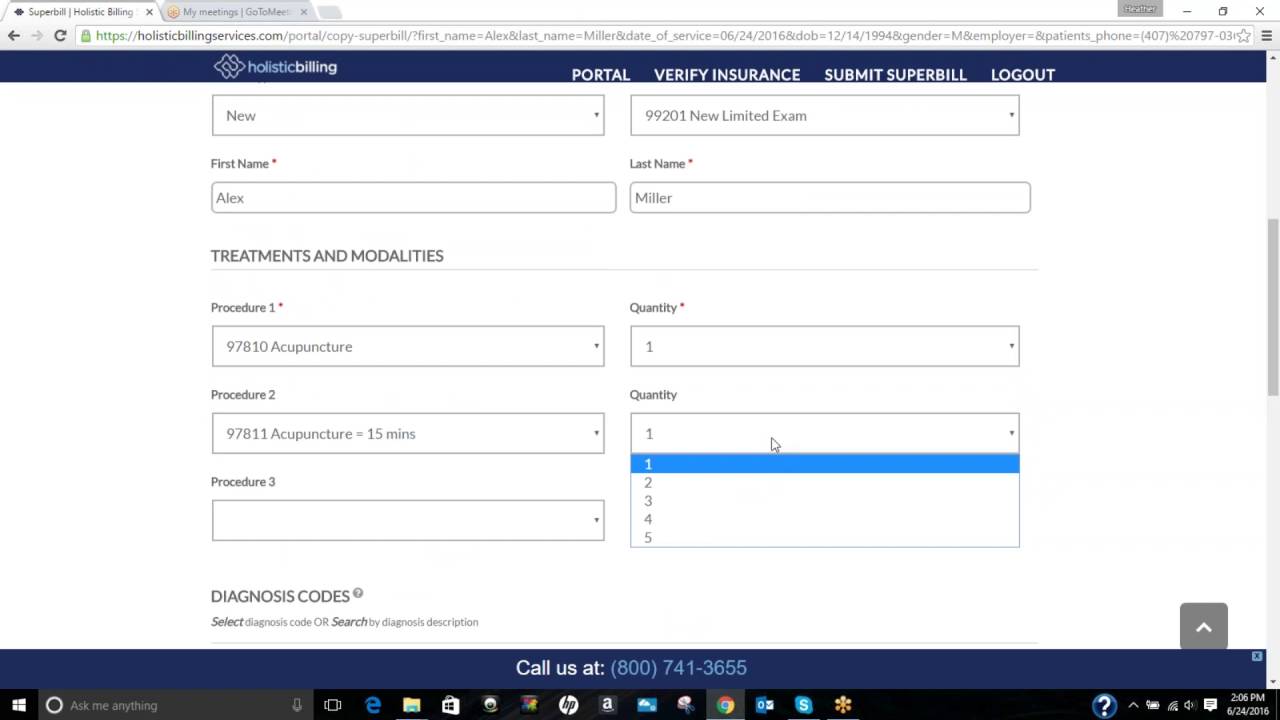Click Diagnosis Codes help question icon

pos(358,593)
